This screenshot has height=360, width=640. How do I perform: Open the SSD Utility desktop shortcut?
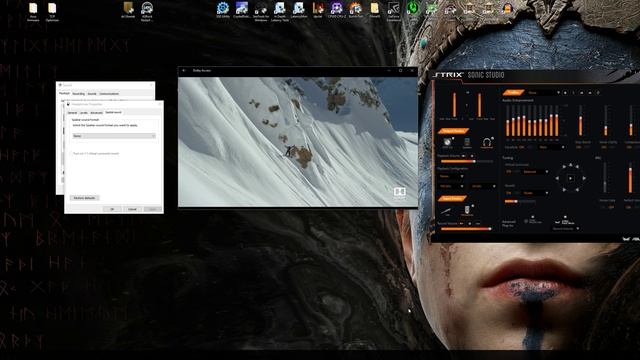tap(222, 10)
